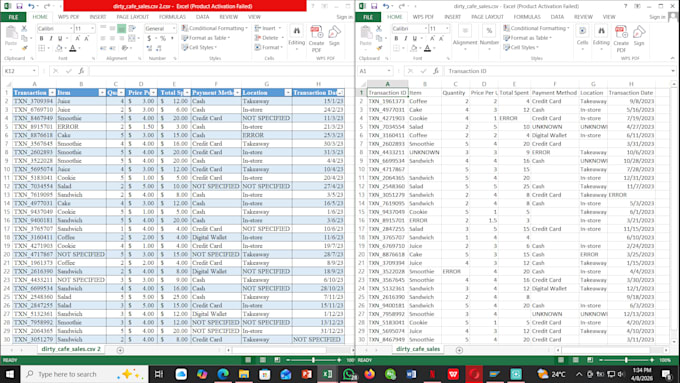Click Insert in left Cells group
680x383 pixels.
[269, 28]
